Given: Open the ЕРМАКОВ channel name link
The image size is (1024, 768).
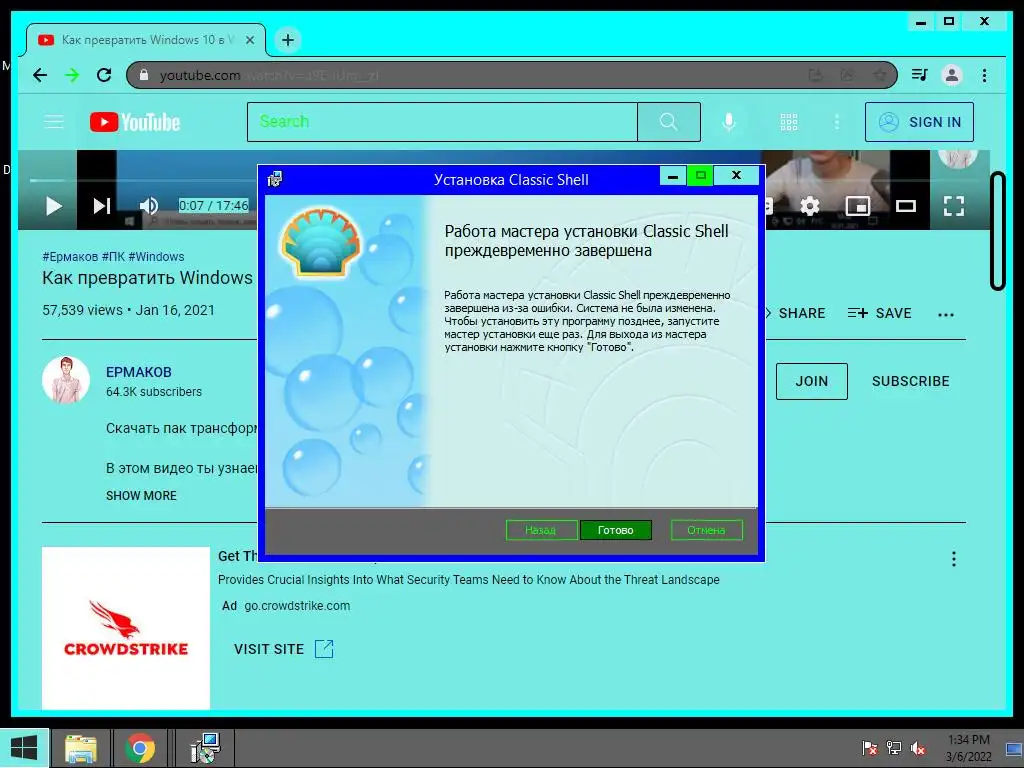Looking at the screenshot, I should coord(138,372).
